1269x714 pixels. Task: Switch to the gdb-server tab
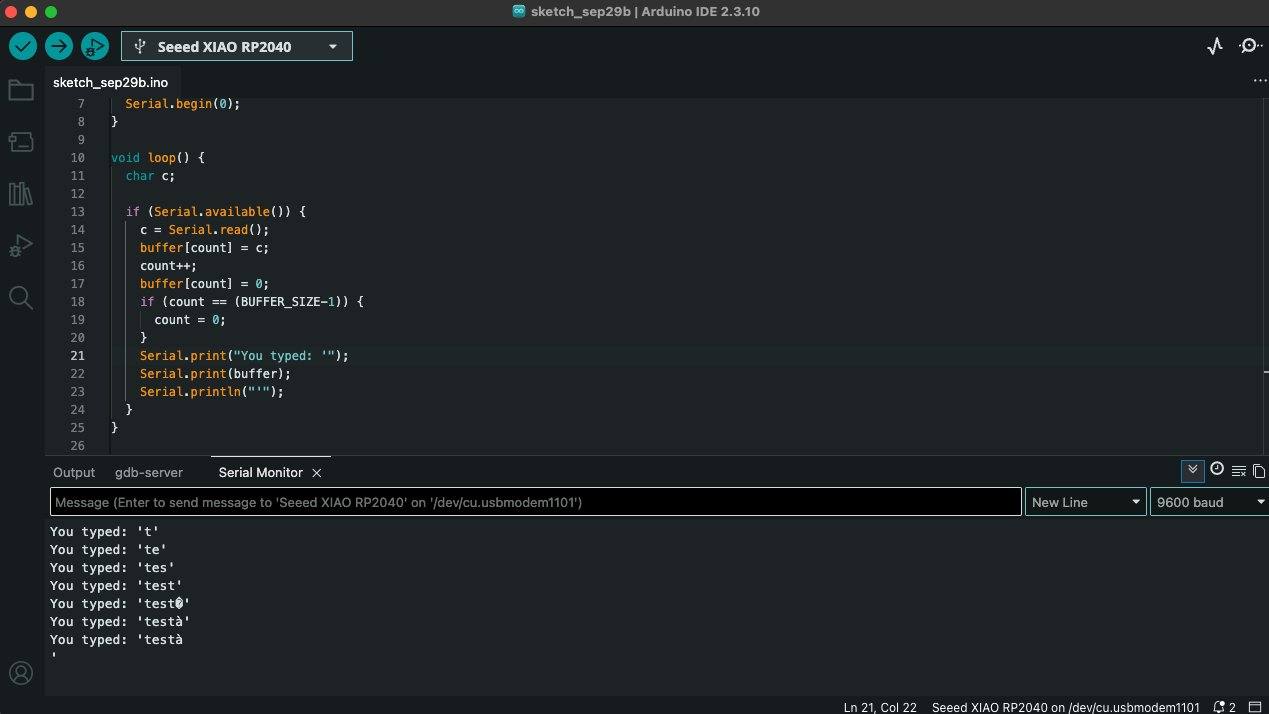coord(149,473)
